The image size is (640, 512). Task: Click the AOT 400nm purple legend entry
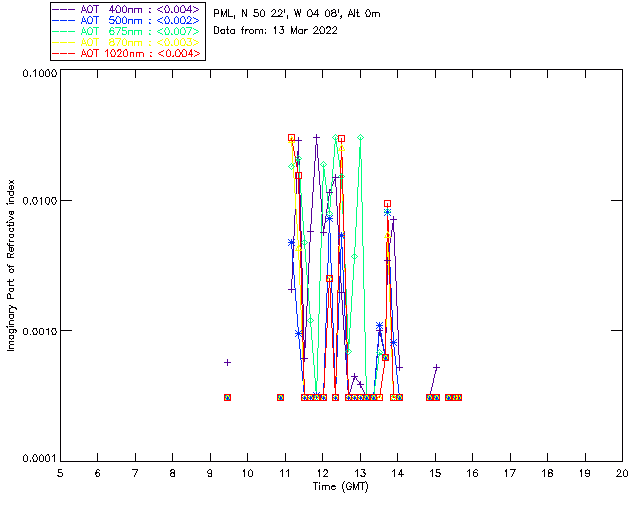127,9
